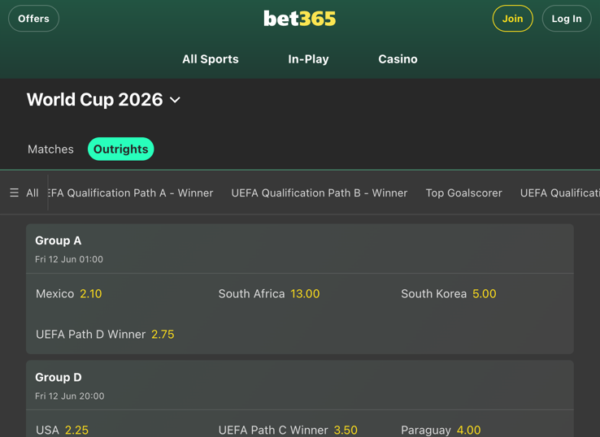The height and width of the screenshot is (437, 600).
Task: Filter by UEFA Qualification Path A - Winner
Action: point(131,193)
